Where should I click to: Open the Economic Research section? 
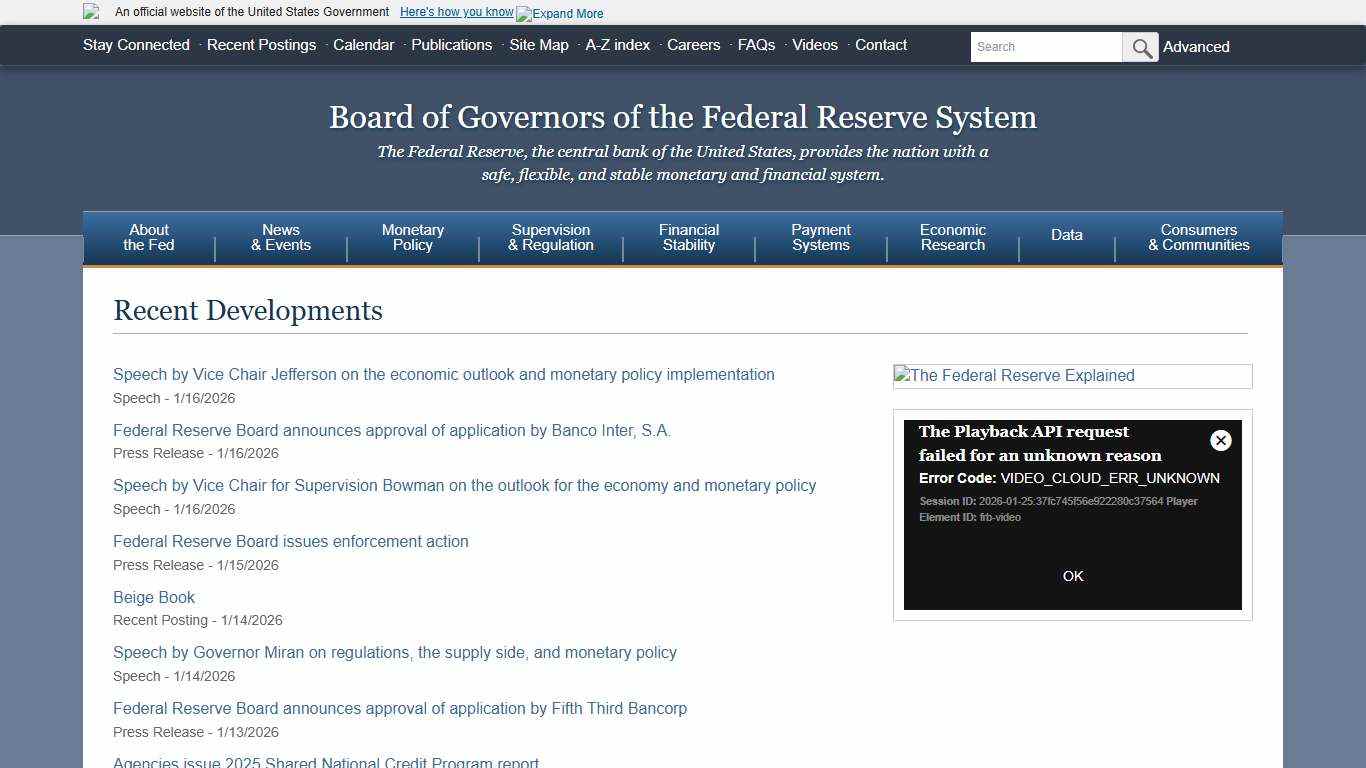952,237
